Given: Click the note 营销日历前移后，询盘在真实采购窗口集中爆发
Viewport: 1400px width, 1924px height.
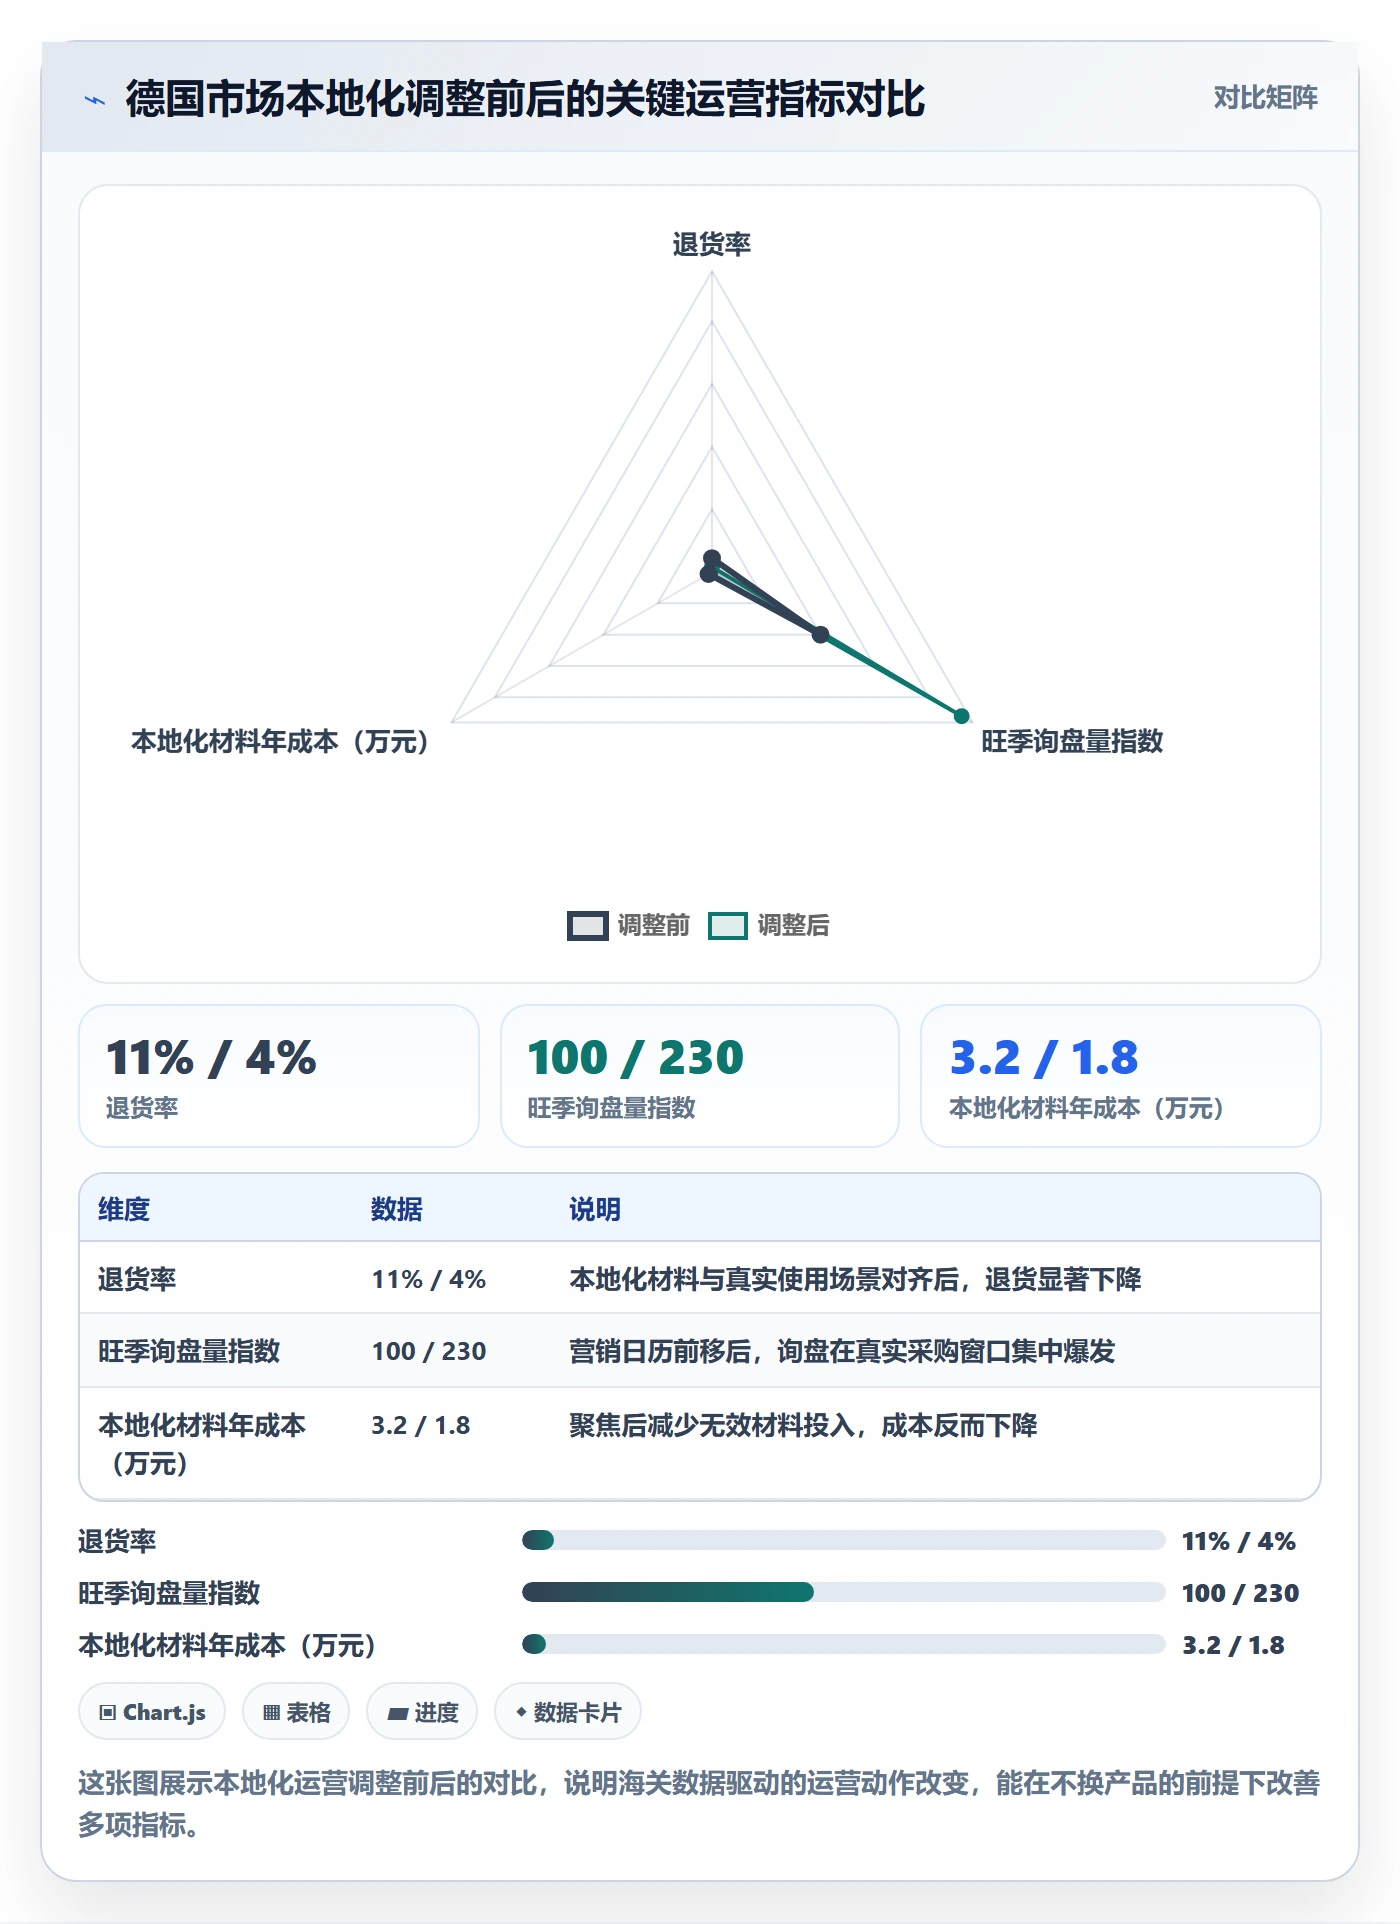Looking at the screenshot, I should click(x=842, y=1351).
